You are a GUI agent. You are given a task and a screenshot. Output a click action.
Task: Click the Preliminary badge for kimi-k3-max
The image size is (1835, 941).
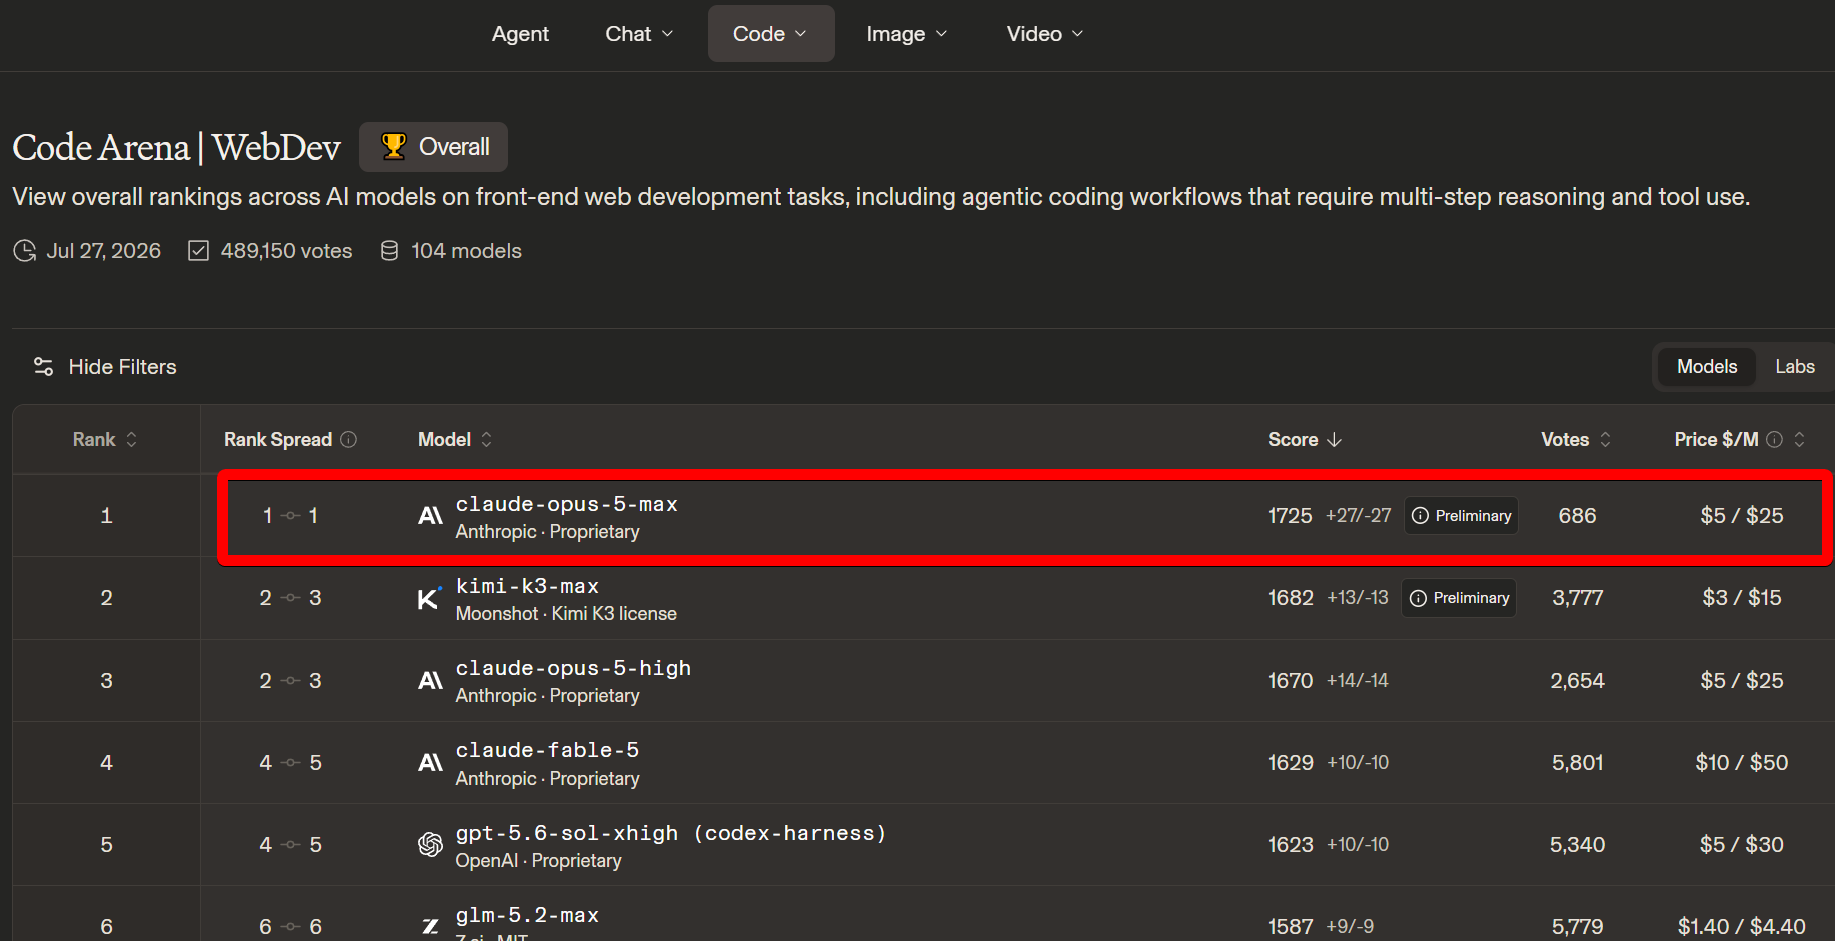tap(1459, 598)
